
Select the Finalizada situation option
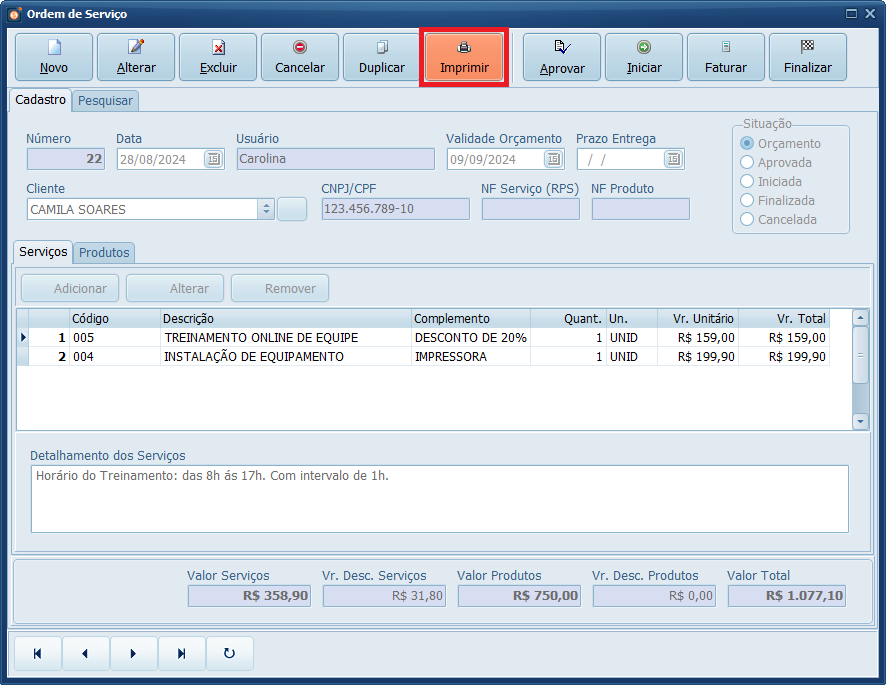747,200
